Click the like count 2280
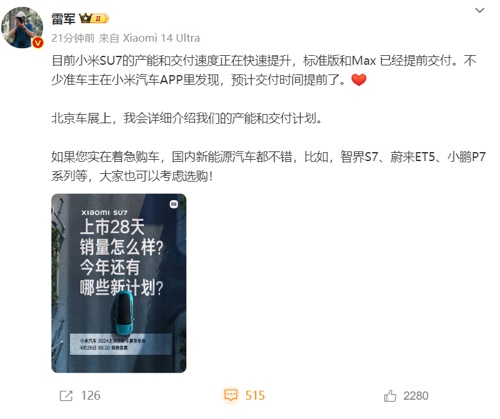 point(416,396)
